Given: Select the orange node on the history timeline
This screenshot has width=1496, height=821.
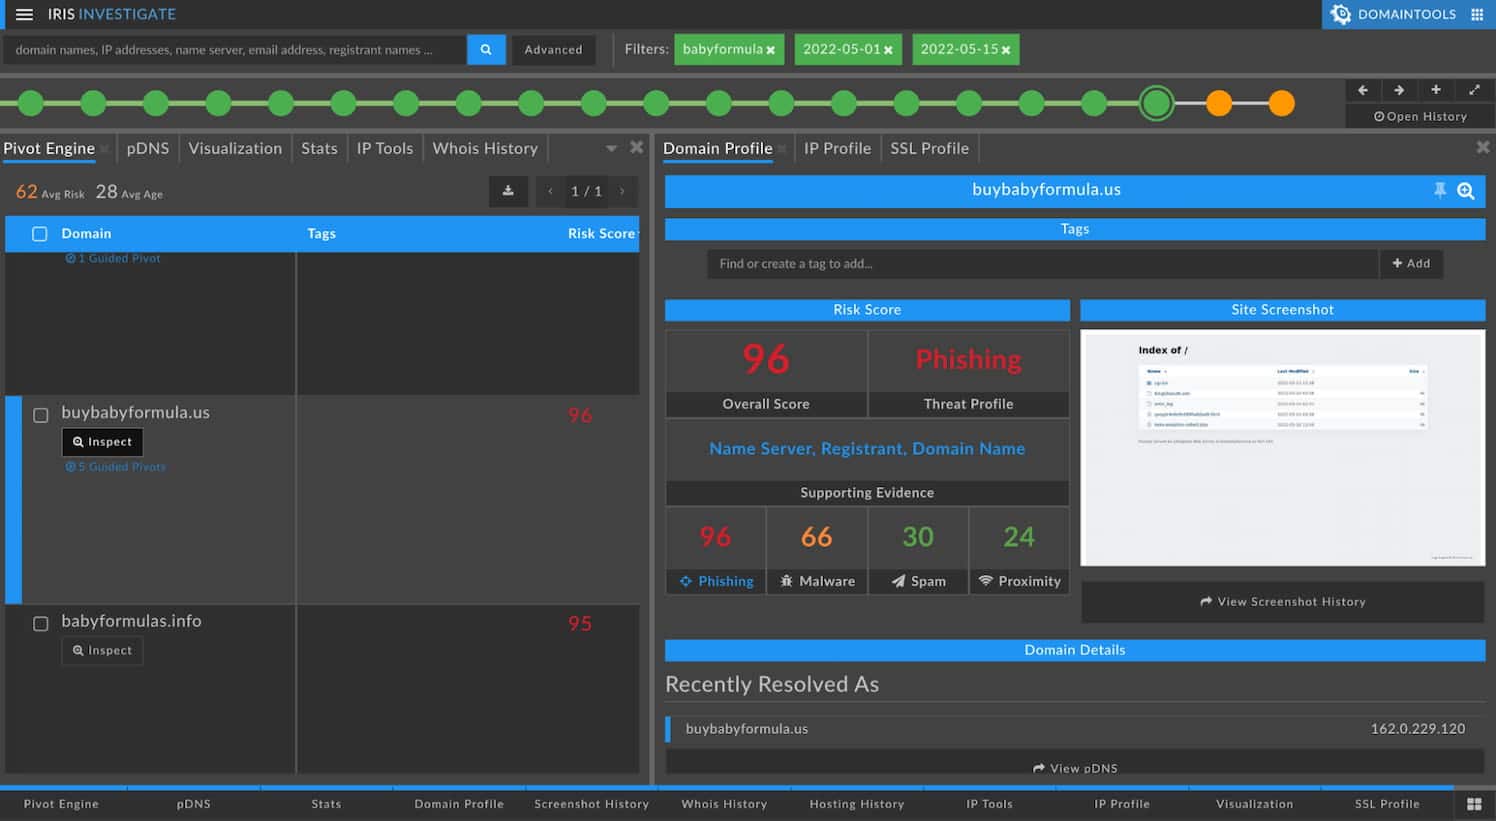Looking at the screenshot, I should 1220,102.
